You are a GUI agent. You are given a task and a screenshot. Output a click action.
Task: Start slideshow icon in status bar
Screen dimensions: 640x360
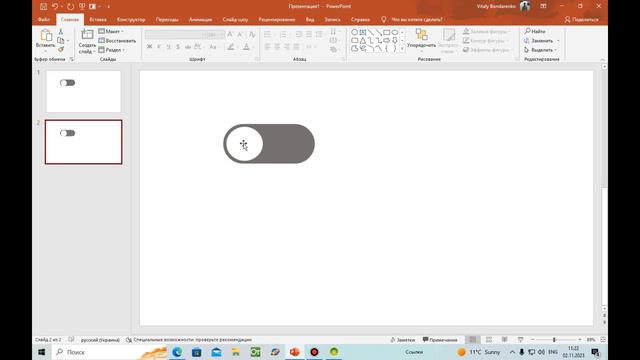click(520, 340)
